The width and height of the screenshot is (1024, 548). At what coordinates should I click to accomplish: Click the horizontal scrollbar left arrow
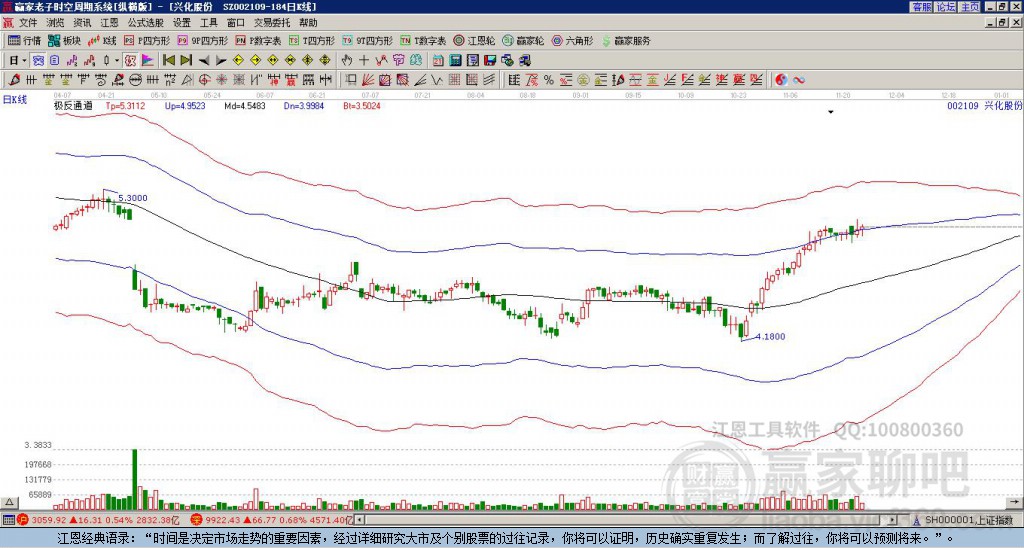coord(359,520)
